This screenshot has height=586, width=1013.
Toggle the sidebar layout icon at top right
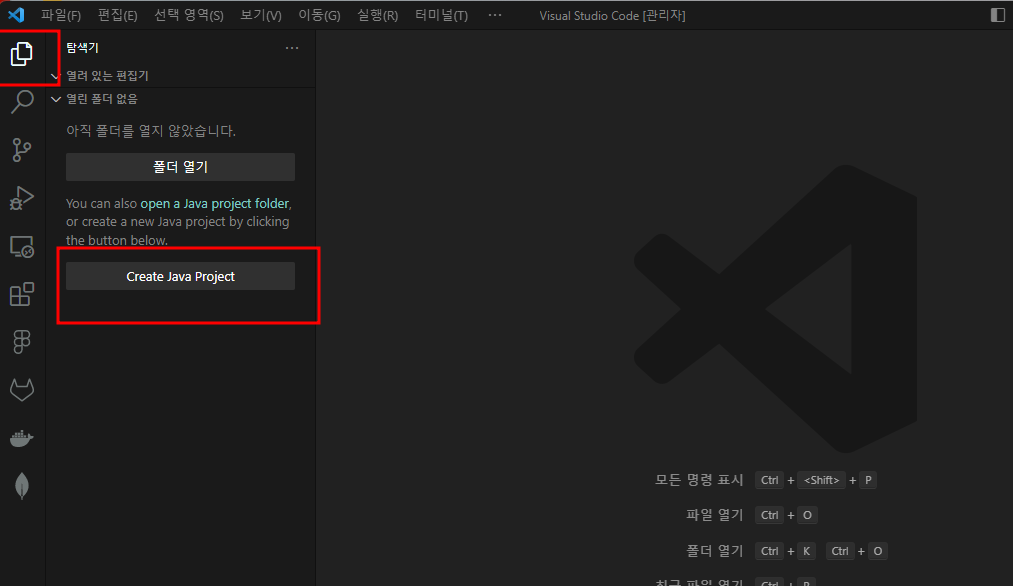[x=997, y=15]
